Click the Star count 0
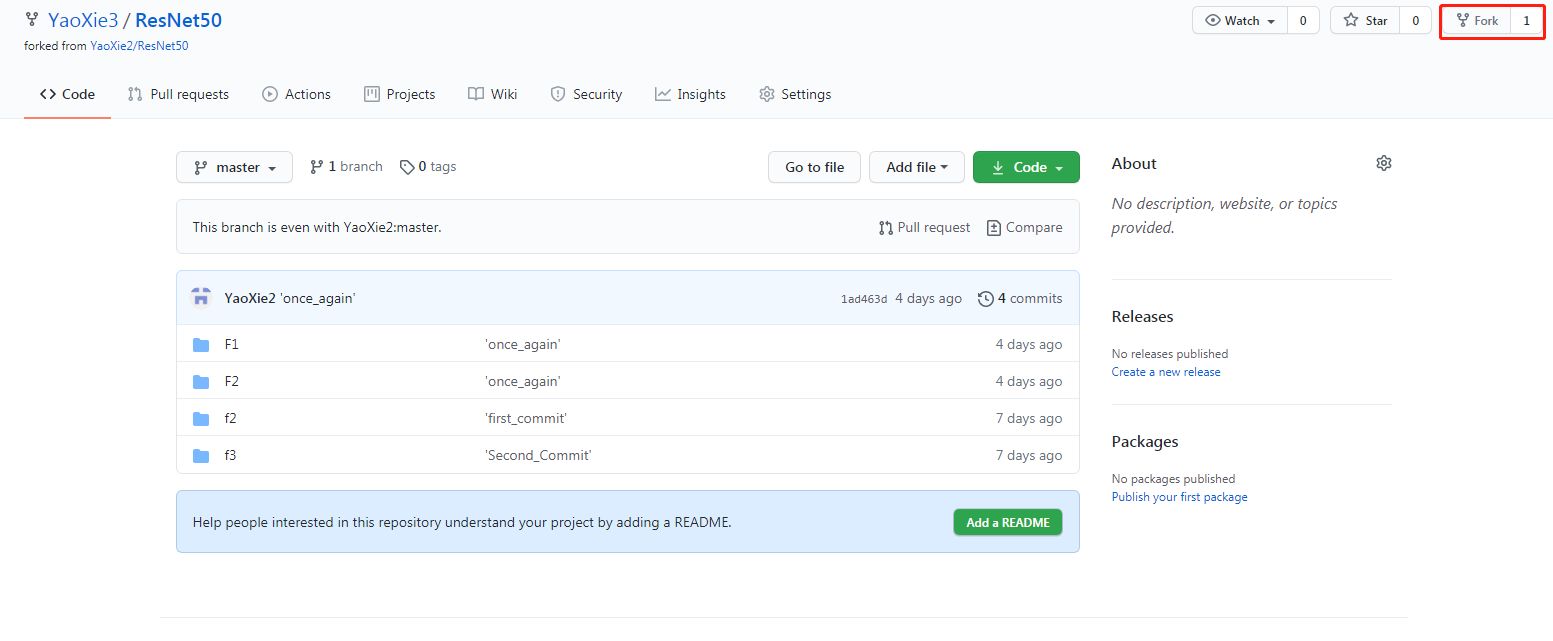 pyautogui.click(x=1415, y=20)
